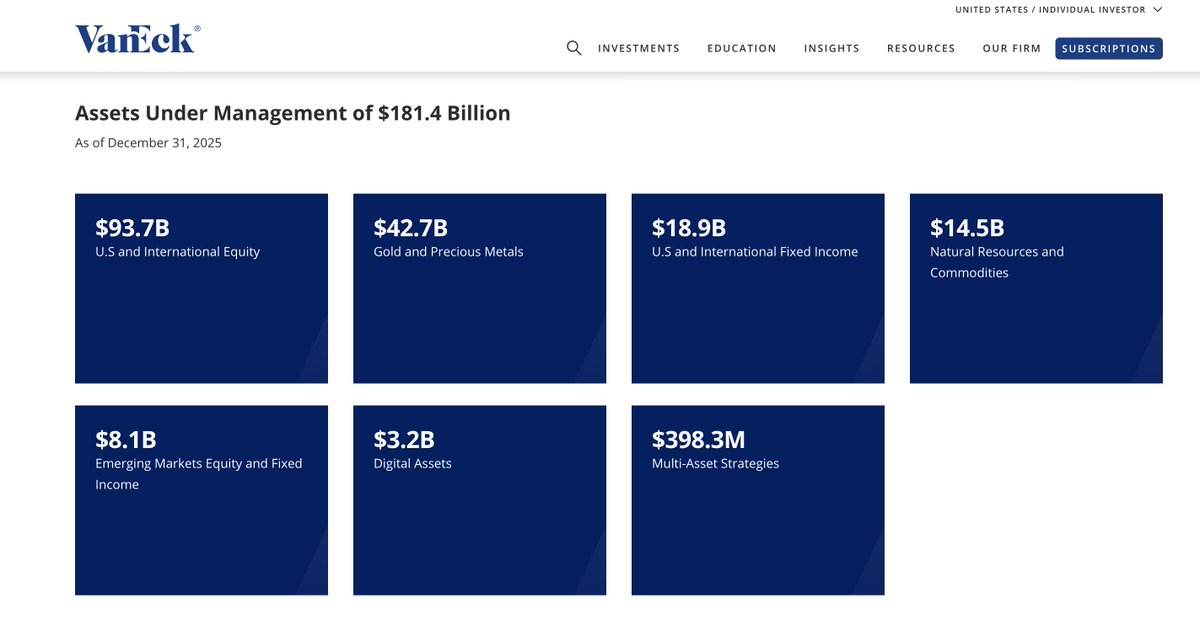1200x621 pixels.
Task: Open the Resources menu
Action: pyautogui.click(x=921, y=48)
